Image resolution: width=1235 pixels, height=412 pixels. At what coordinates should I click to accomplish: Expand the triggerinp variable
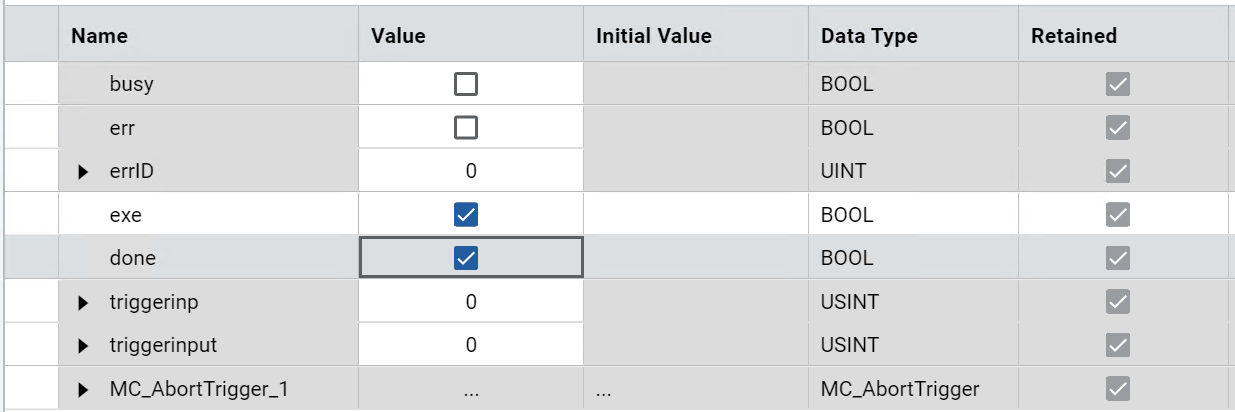coord(84,302)
